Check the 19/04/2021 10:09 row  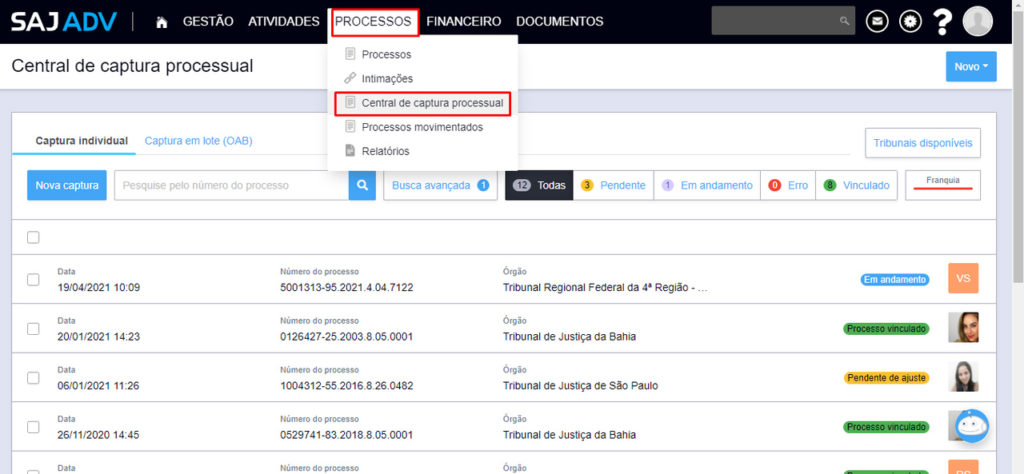point(33,279)
